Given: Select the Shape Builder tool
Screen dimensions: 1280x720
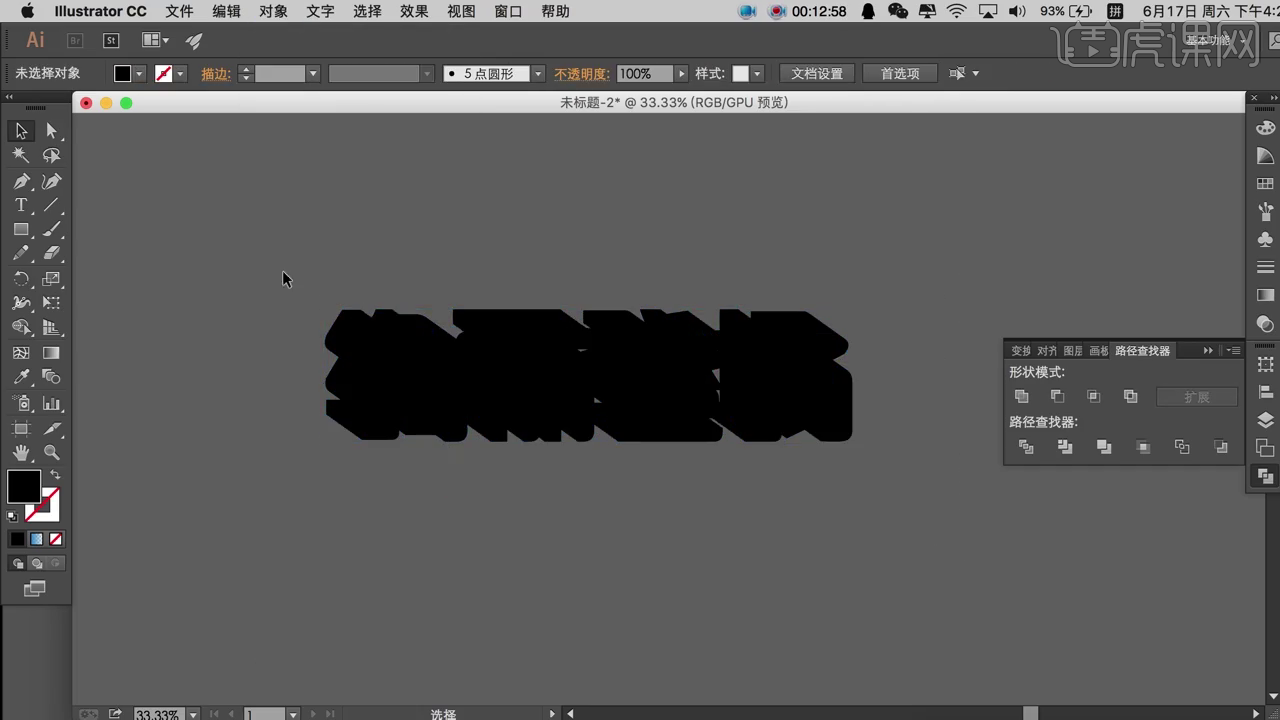Looking at the screenshot, I should (21, 328).
